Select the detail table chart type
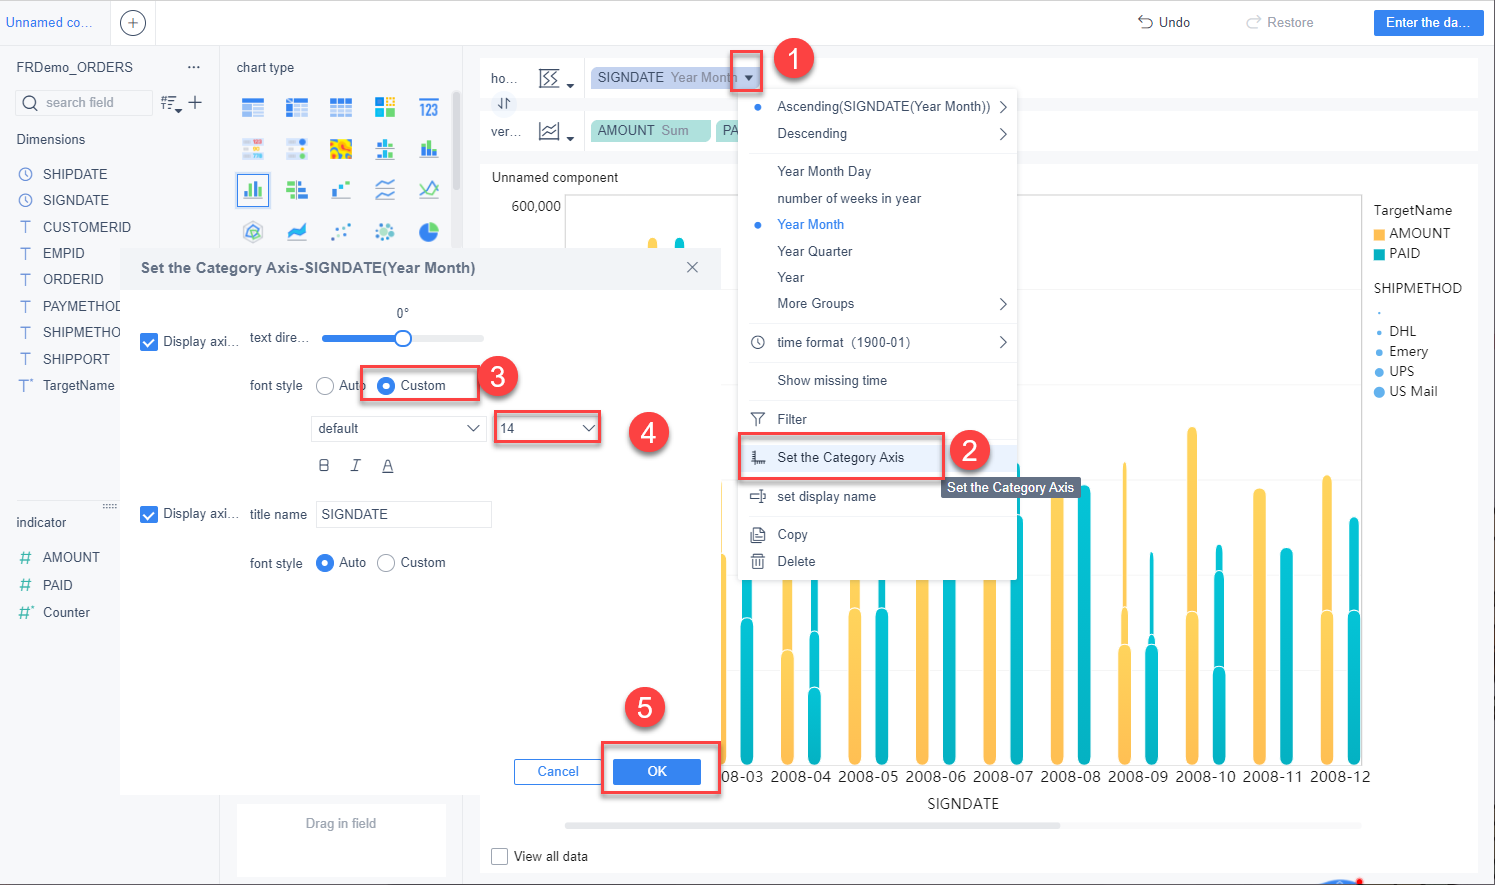 [x=341, y=108]
